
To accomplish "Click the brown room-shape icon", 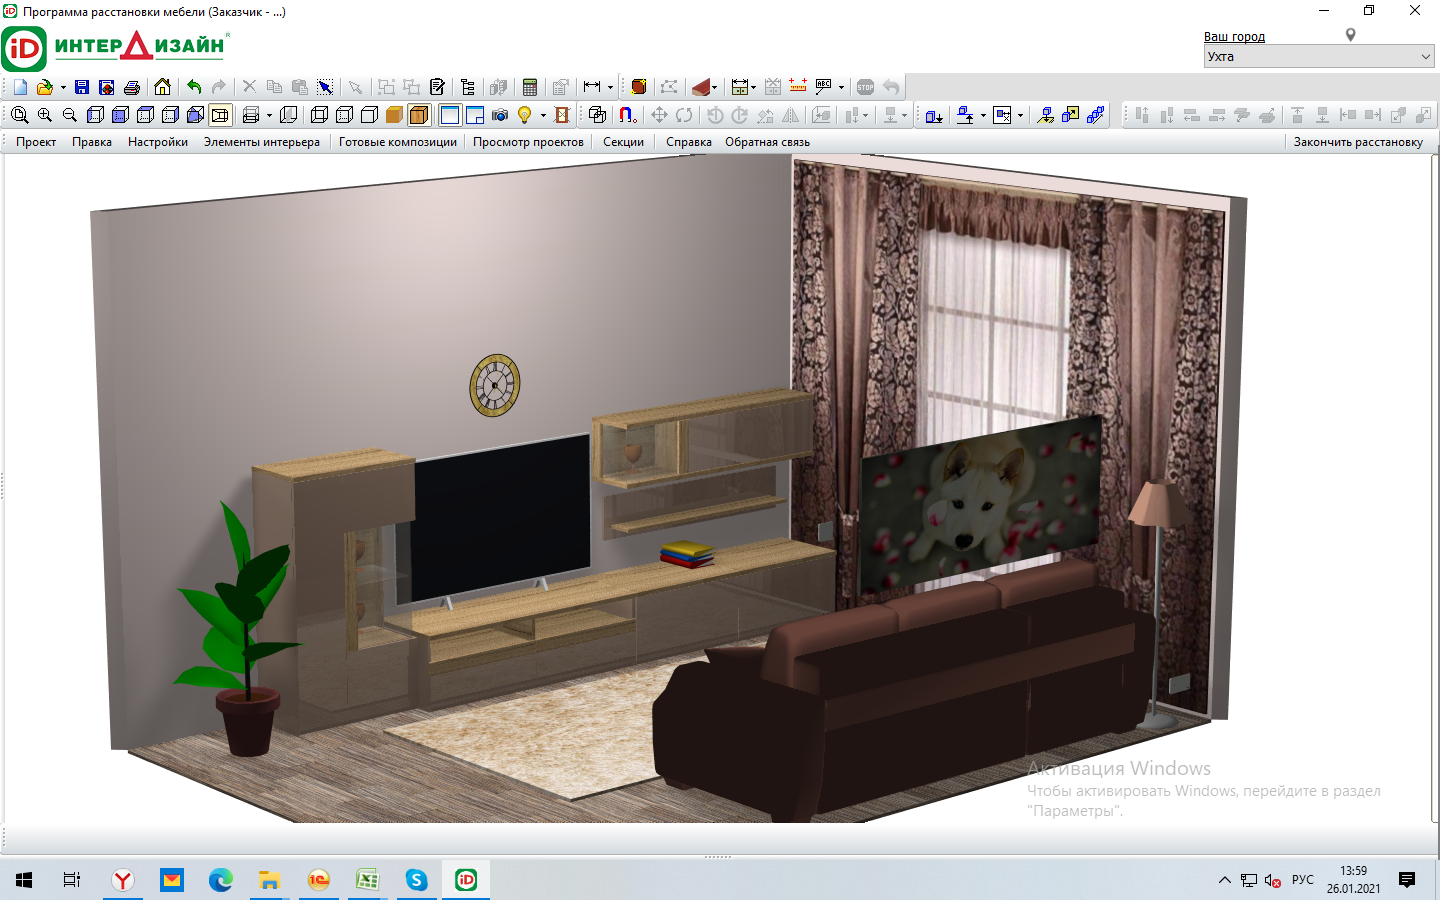I will coord(639,87).
